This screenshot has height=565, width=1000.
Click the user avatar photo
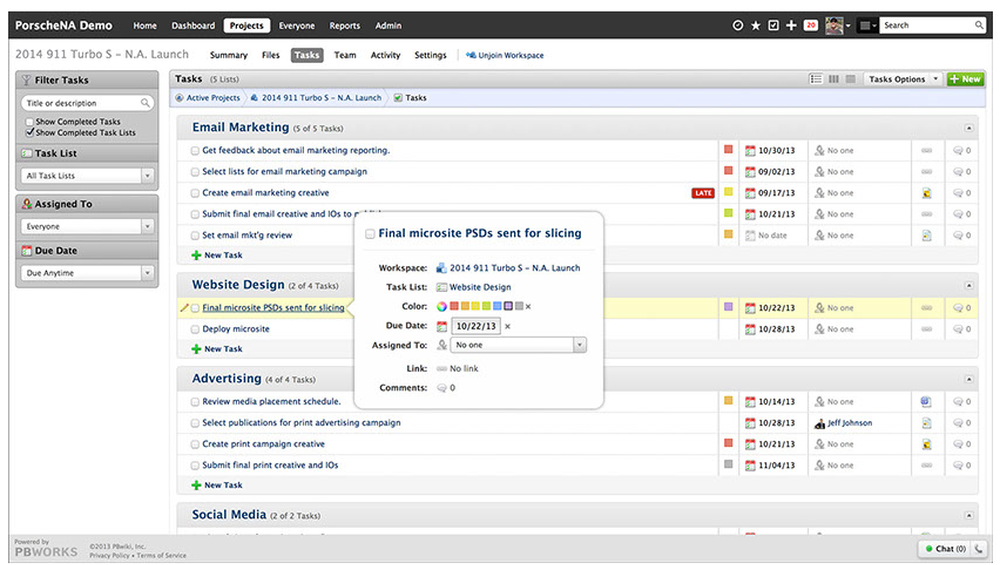[834, 26]
